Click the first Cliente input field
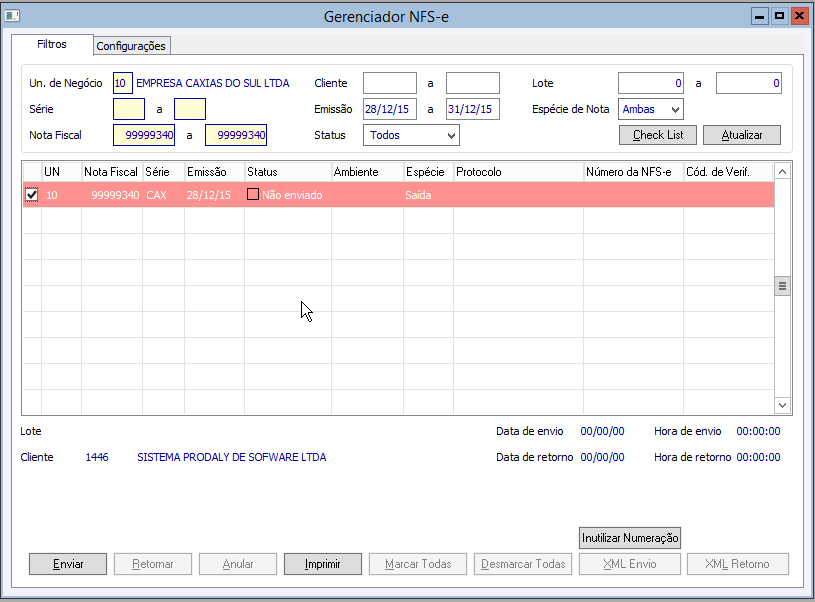This screenshot has height=602, width=815. click(x=390, y=83)
